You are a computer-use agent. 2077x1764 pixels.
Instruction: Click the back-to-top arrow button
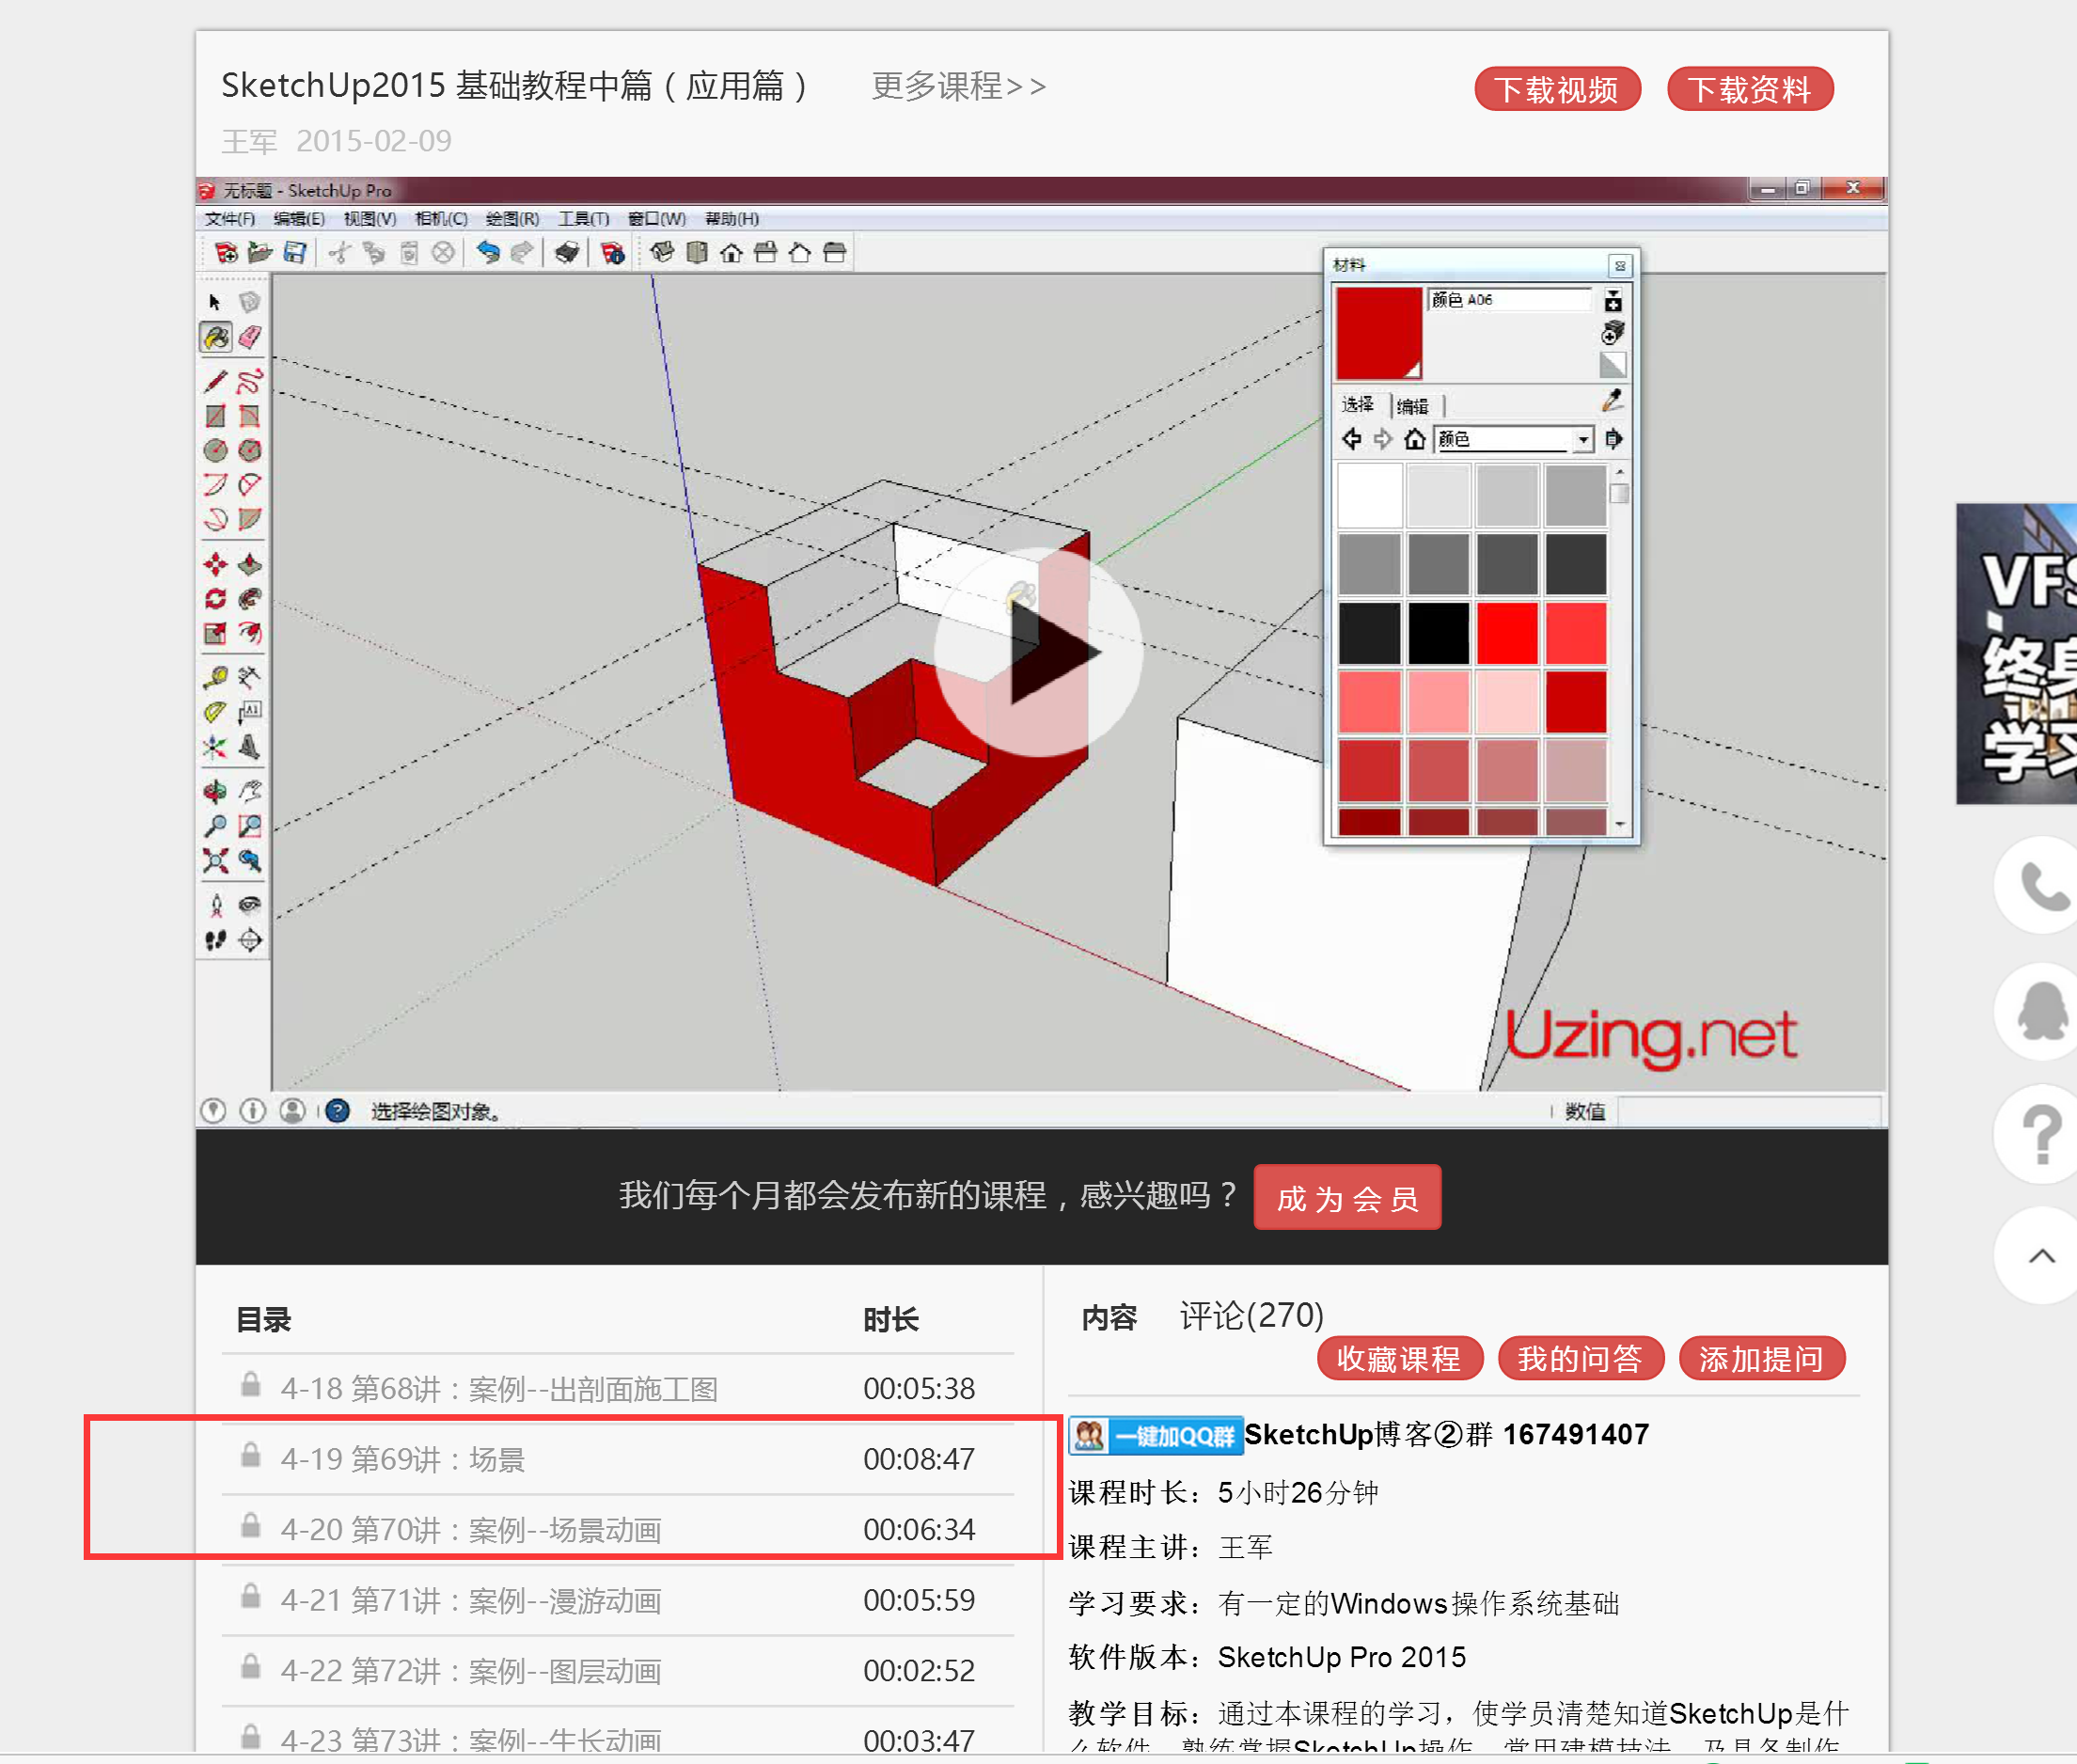point(2040,1256)
